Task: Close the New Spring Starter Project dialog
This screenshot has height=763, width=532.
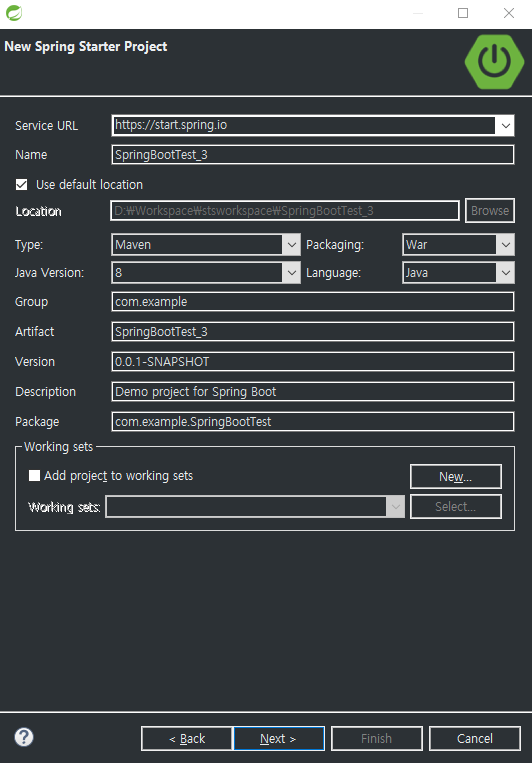Action: pos(509,13)
